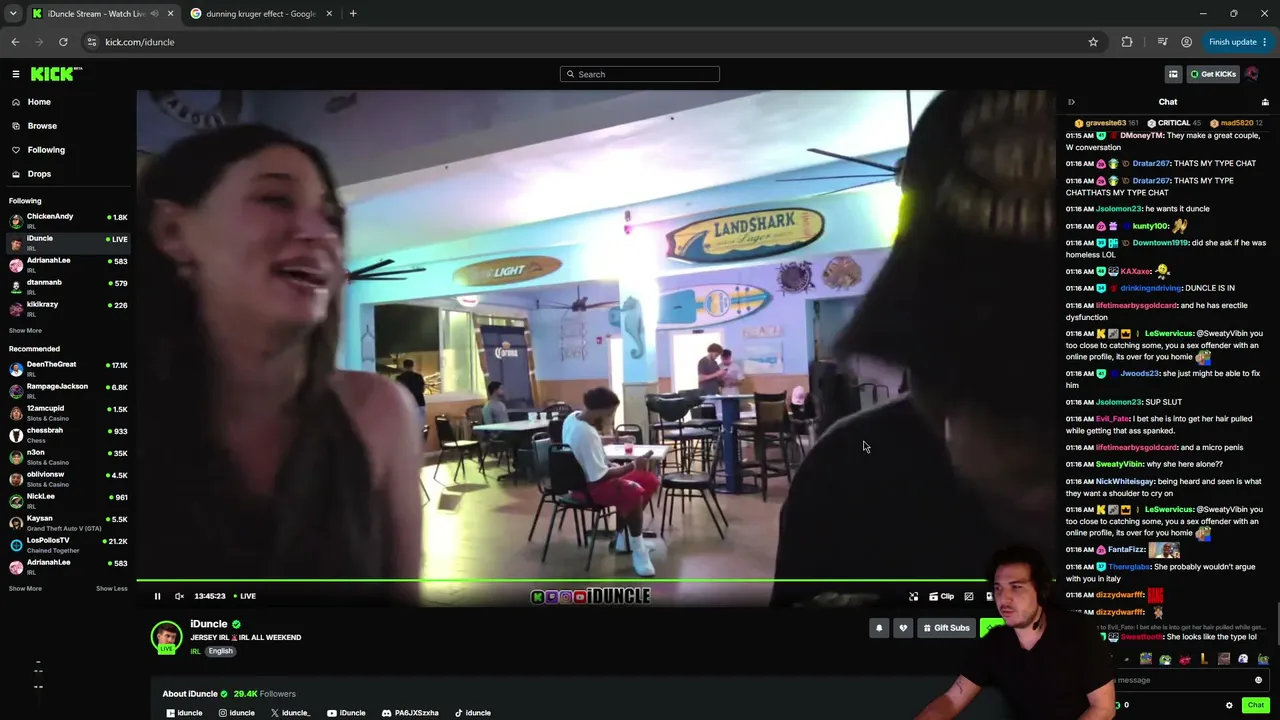
Task: Open Chrome media control icon
Action: pos(1162,42)
